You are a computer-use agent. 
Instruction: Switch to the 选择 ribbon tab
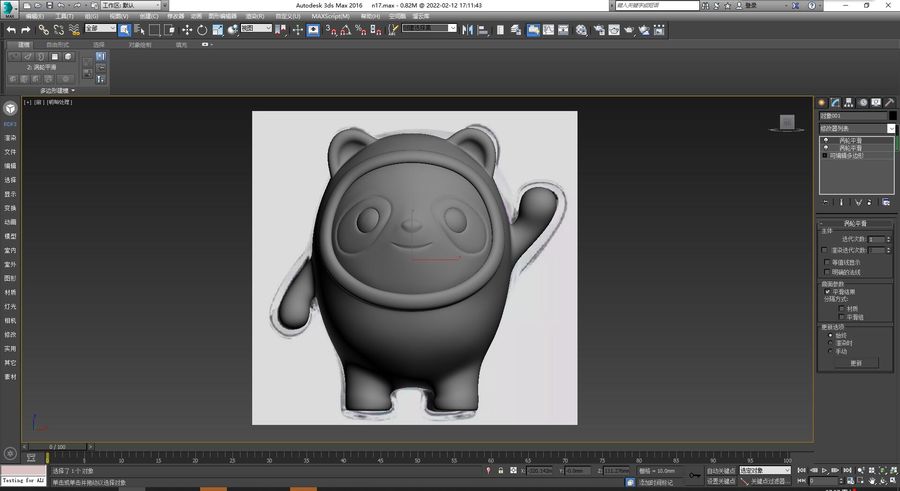pos(99,45)
